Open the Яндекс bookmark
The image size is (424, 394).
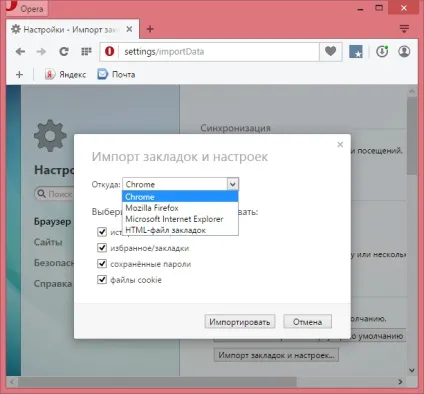[x=65, y=74]
